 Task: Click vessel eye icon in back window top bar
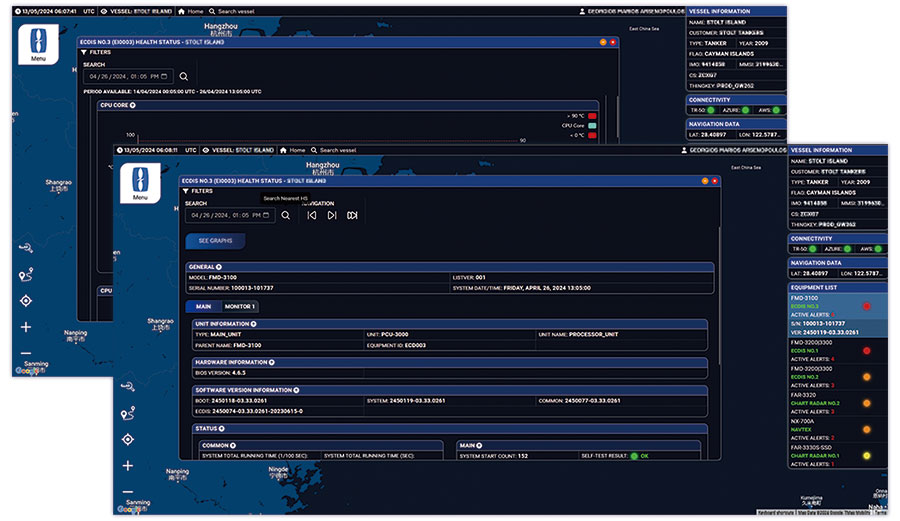(104, 11)
